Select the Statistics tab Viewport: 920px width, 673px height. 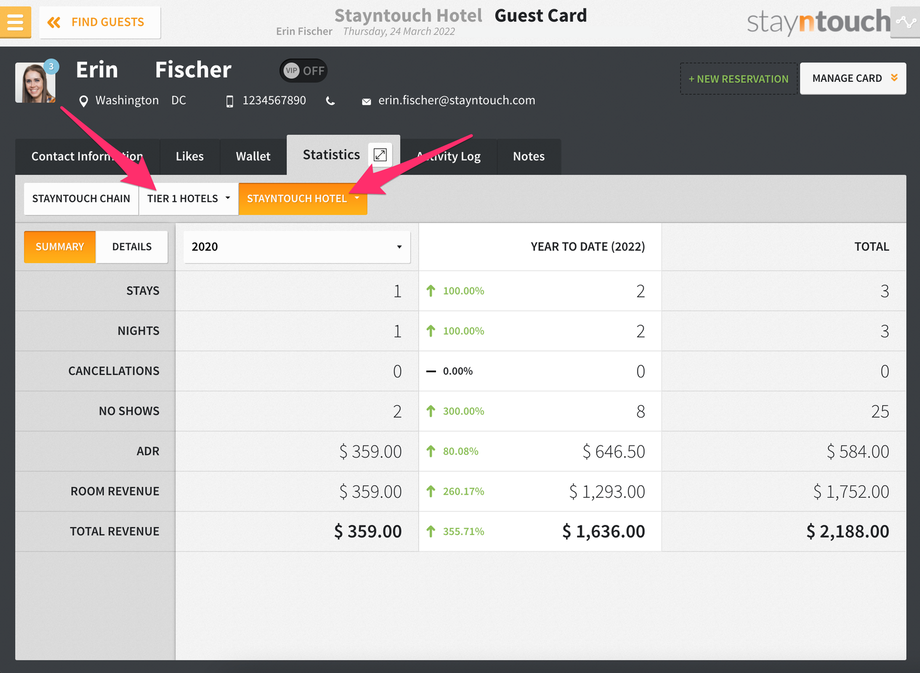click(332, 155)
